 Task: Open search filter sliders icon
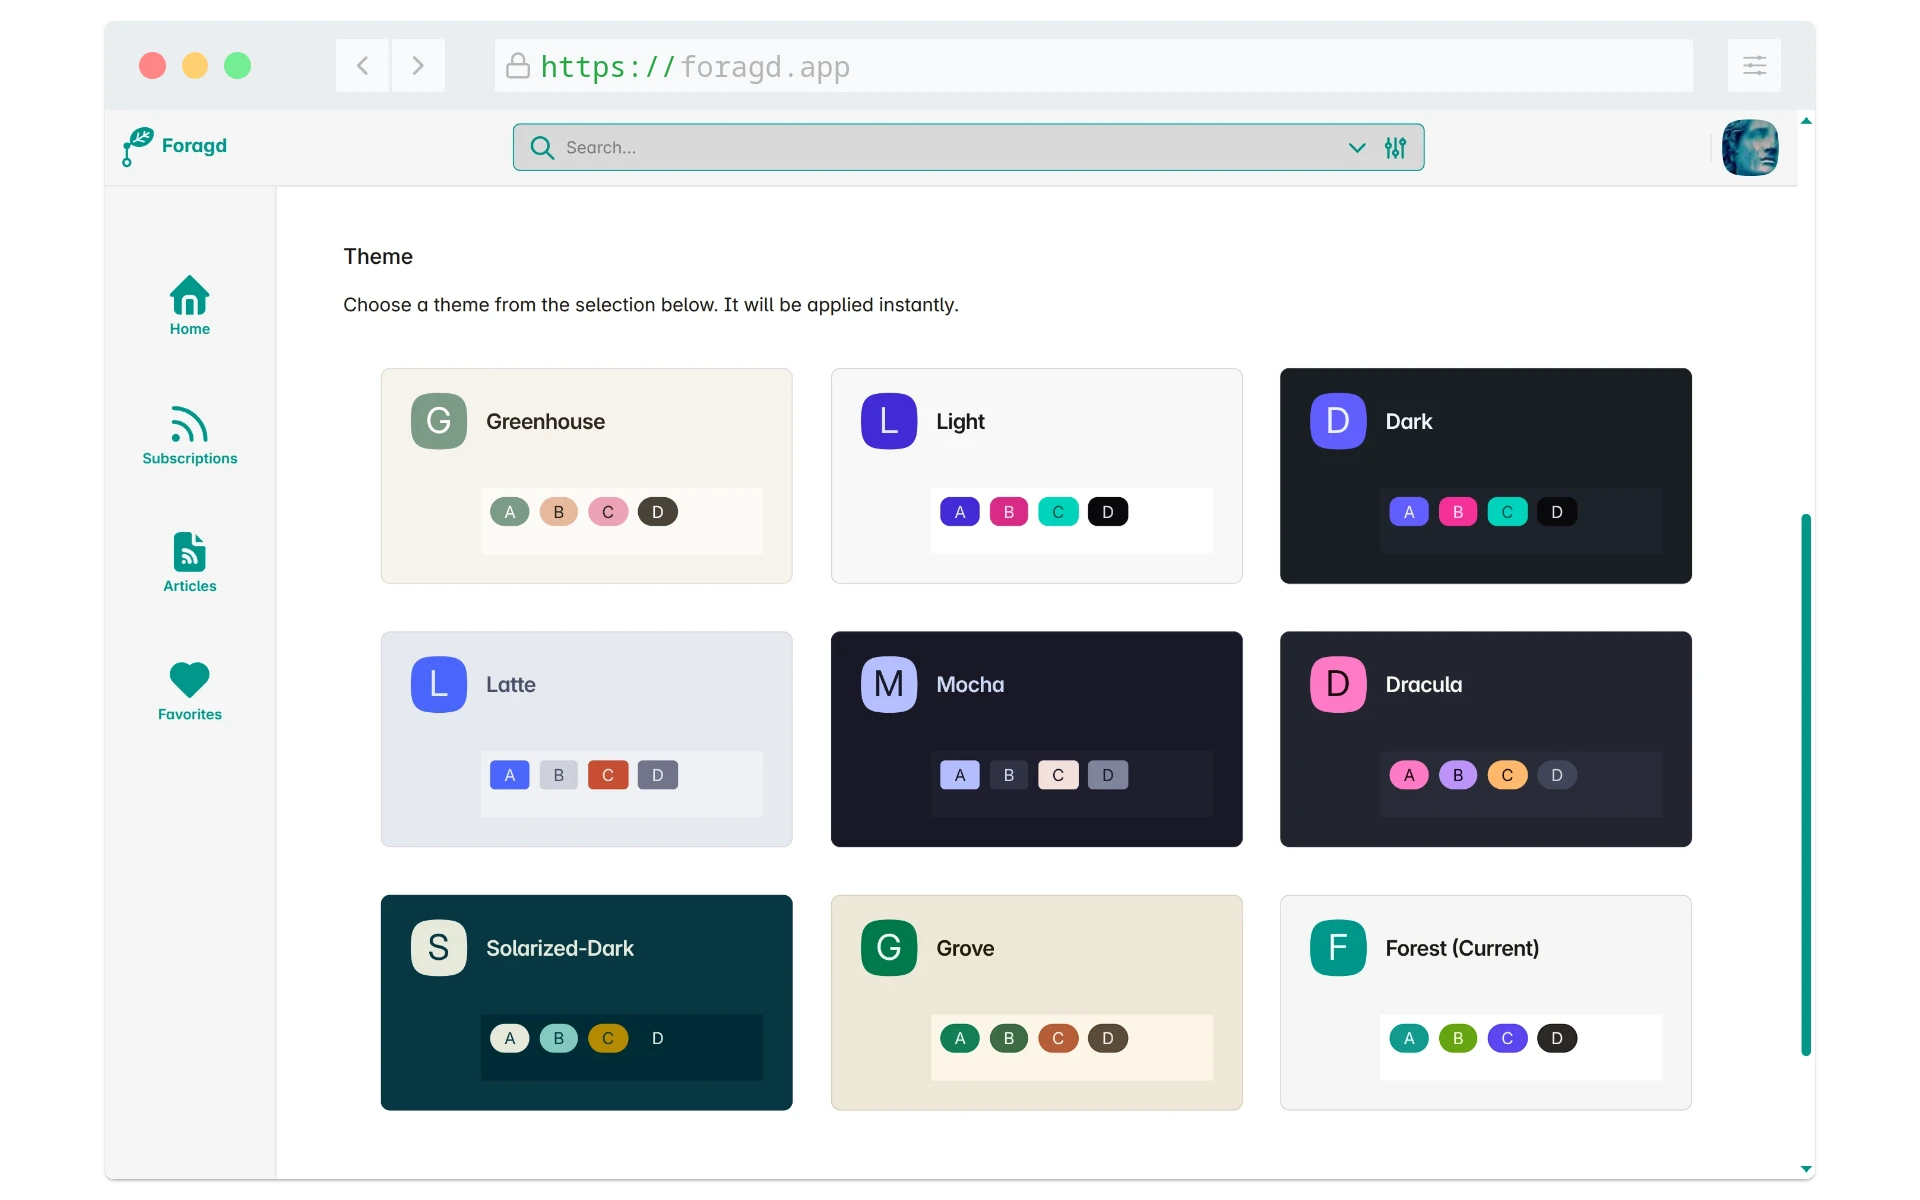click(x=1396, y=147)
